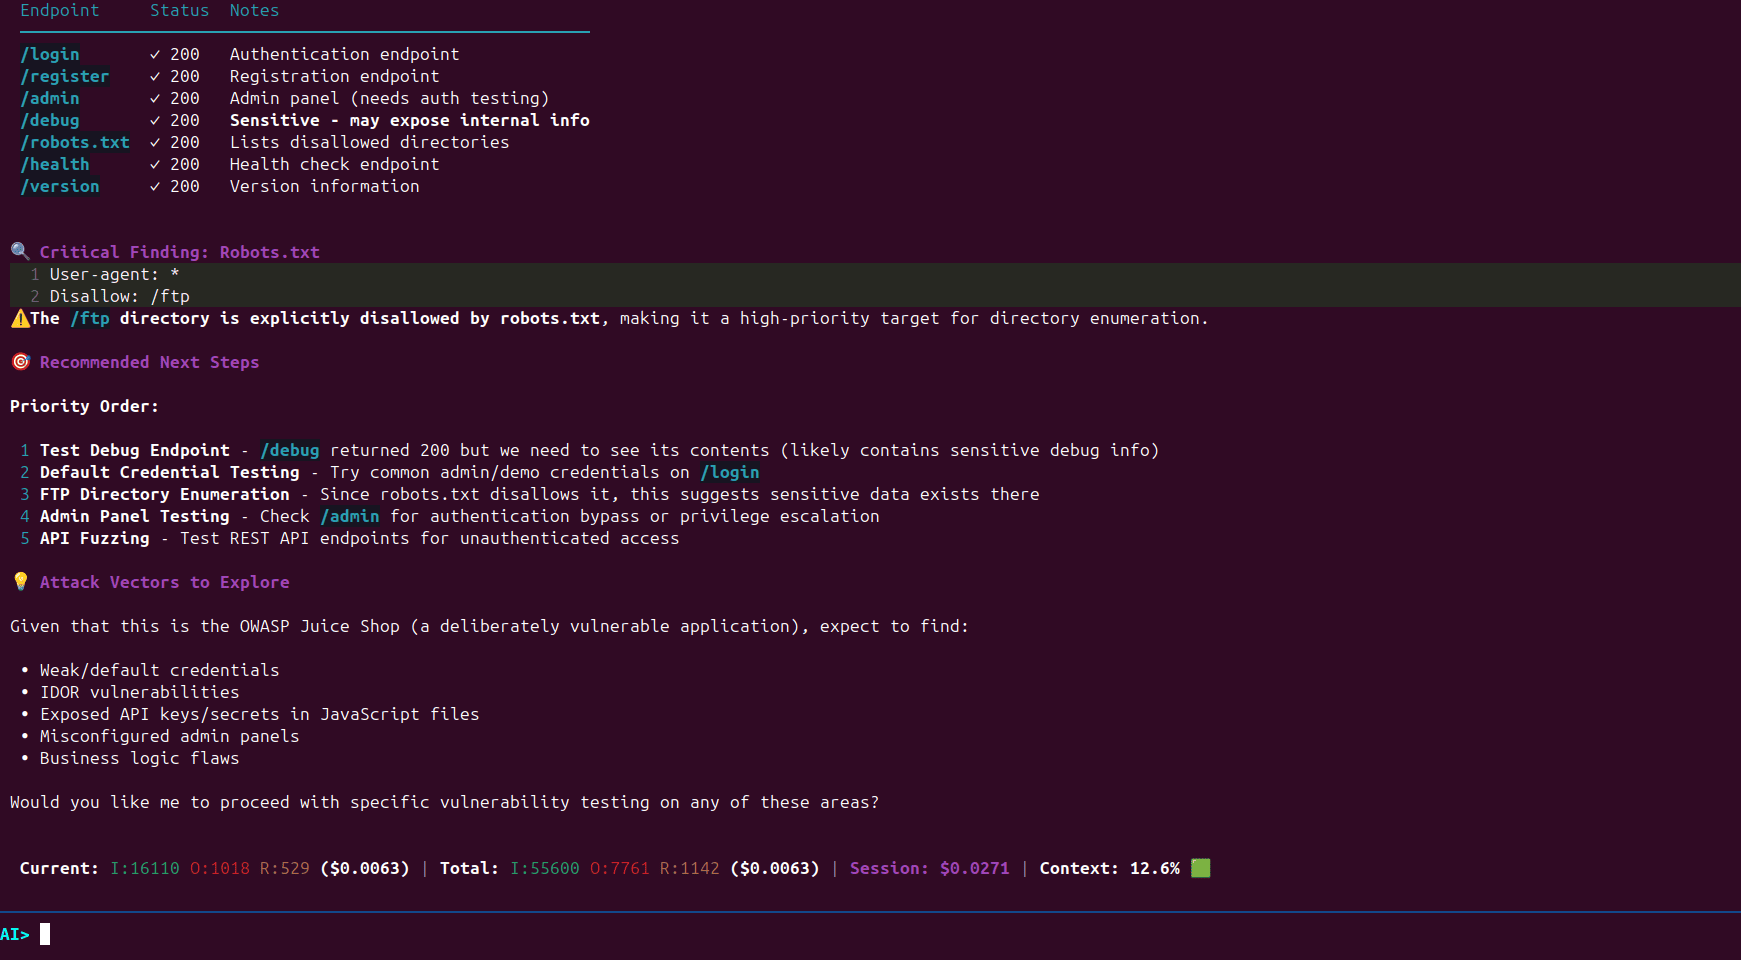Click the 'Critical Finding: Robots.txt' heading

click(x=180, y=252)
